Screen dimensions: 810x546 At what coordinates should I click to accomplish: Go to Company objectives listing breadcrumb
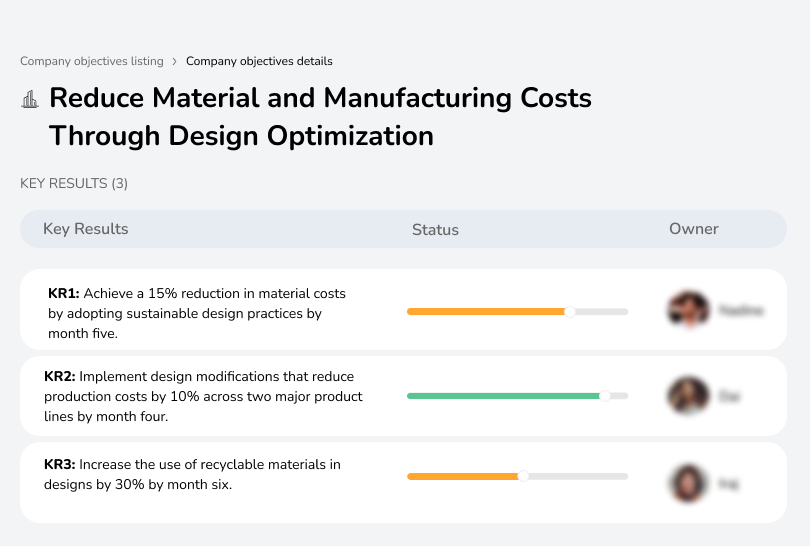[92, 61]
